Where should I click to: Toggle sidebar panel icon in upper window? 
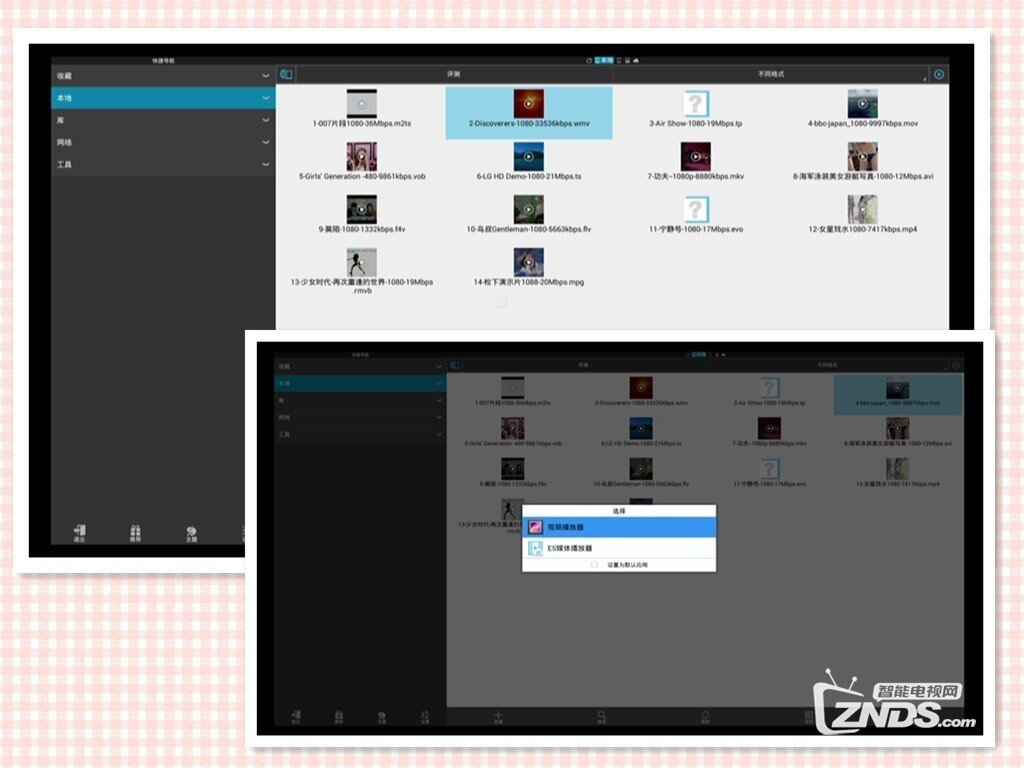point(286,74)
